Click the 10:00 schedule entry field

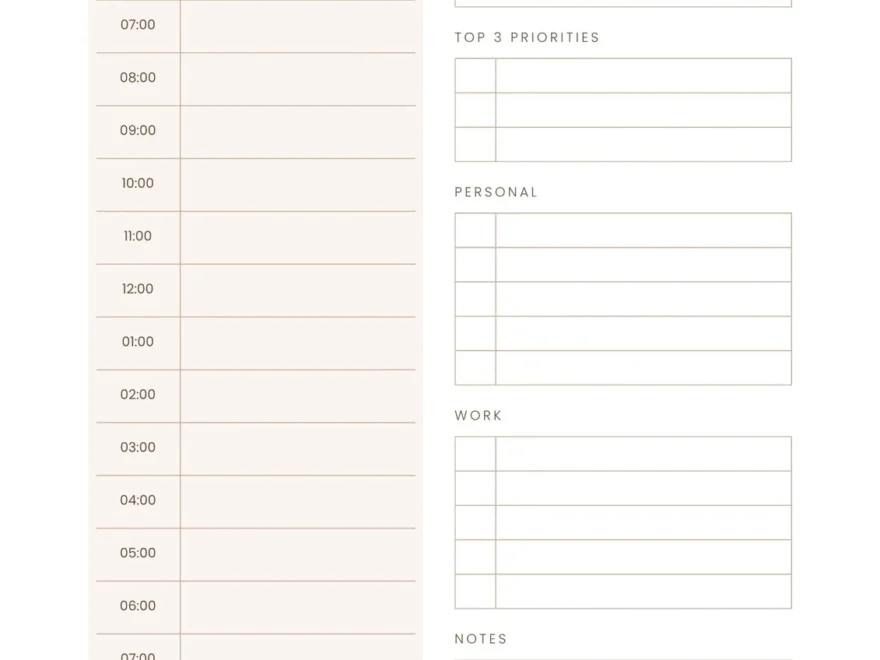(x=298, y=185)
